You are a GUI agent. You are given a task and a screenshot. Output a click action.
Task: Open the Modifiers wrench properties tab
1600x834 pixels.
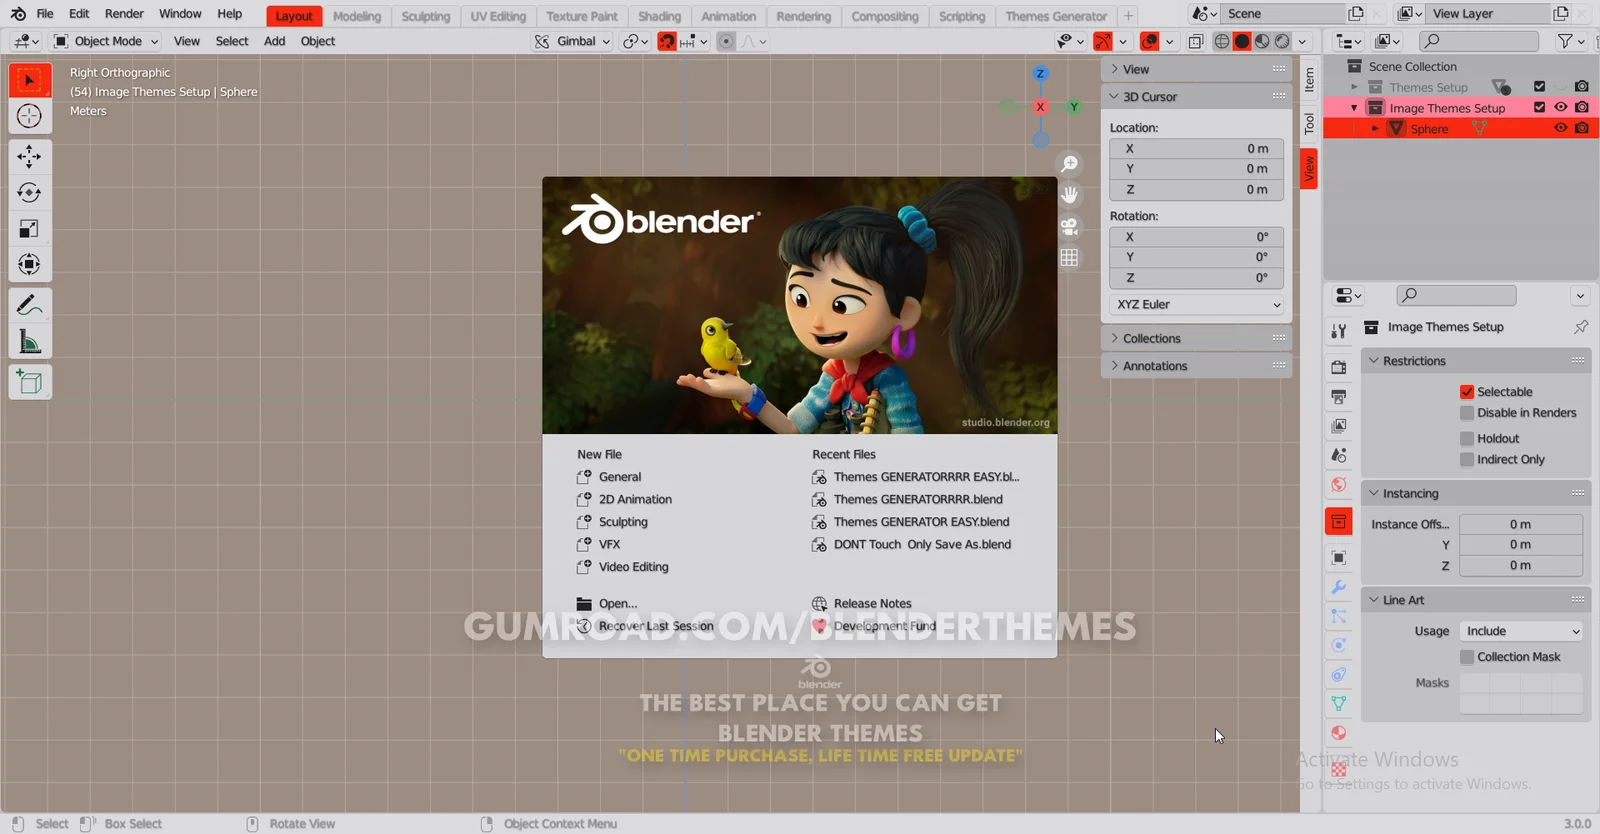pos(1338,587)
